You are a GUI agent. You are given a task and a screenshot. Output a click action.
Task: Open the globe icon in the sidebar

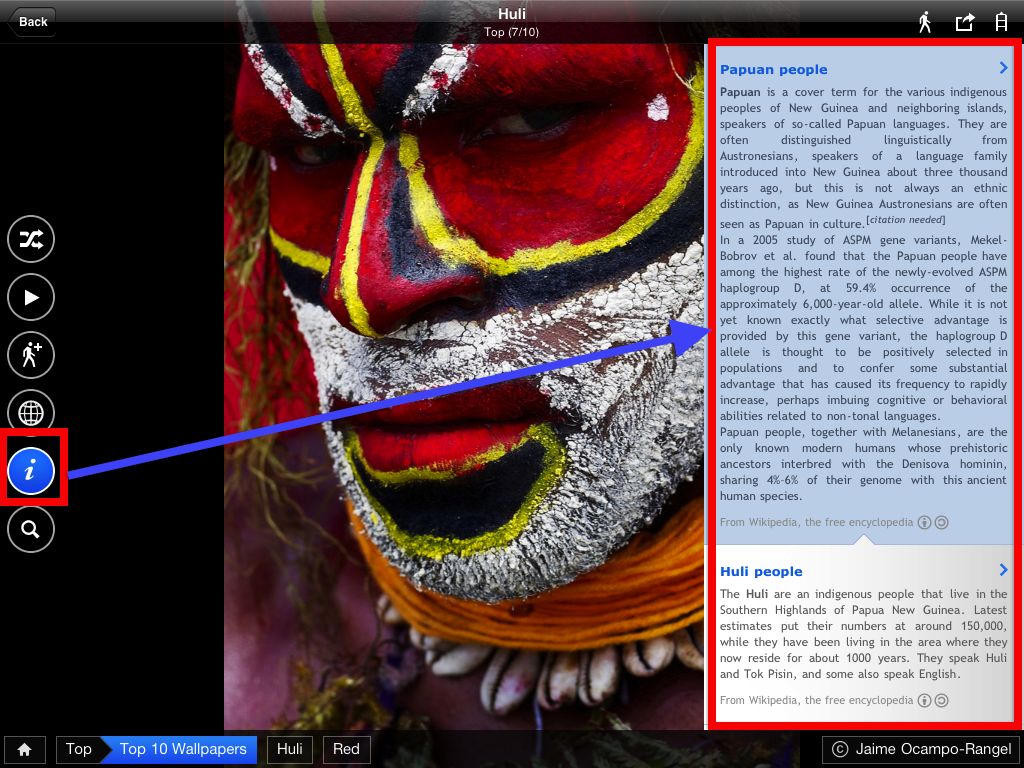coord(31,411)
